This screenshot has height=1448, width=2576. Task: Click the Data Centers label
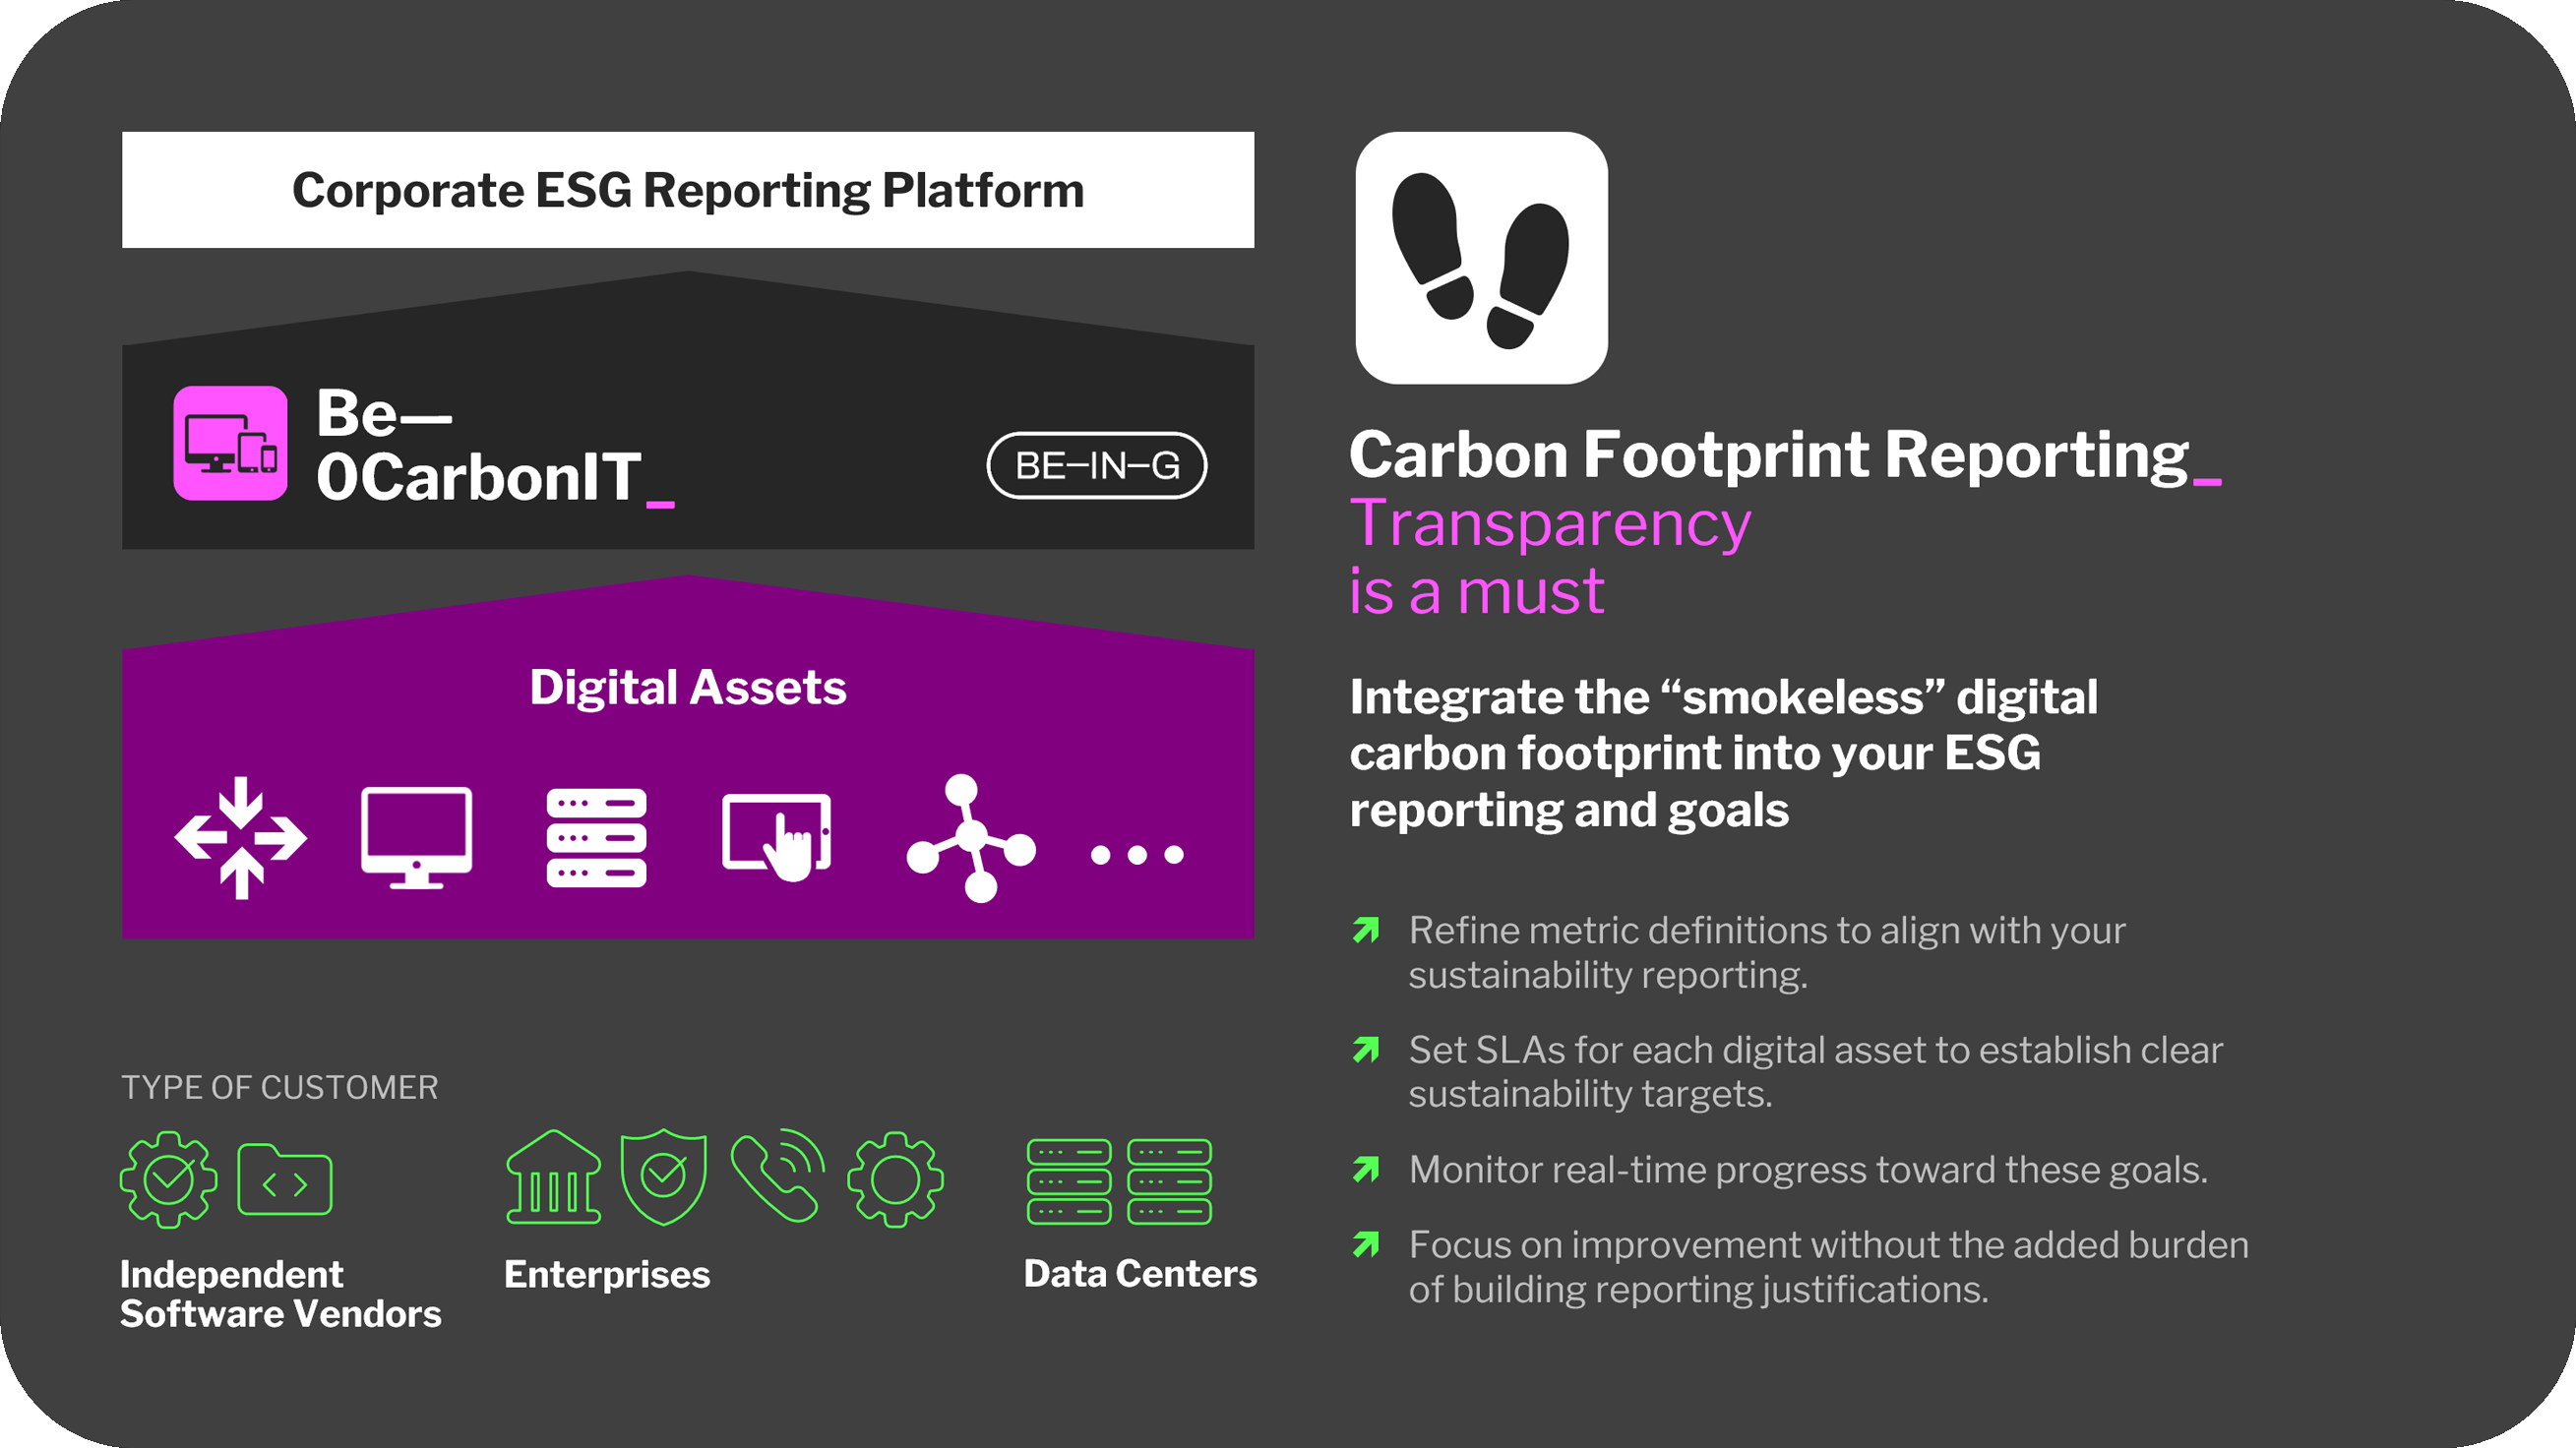1140,1274
